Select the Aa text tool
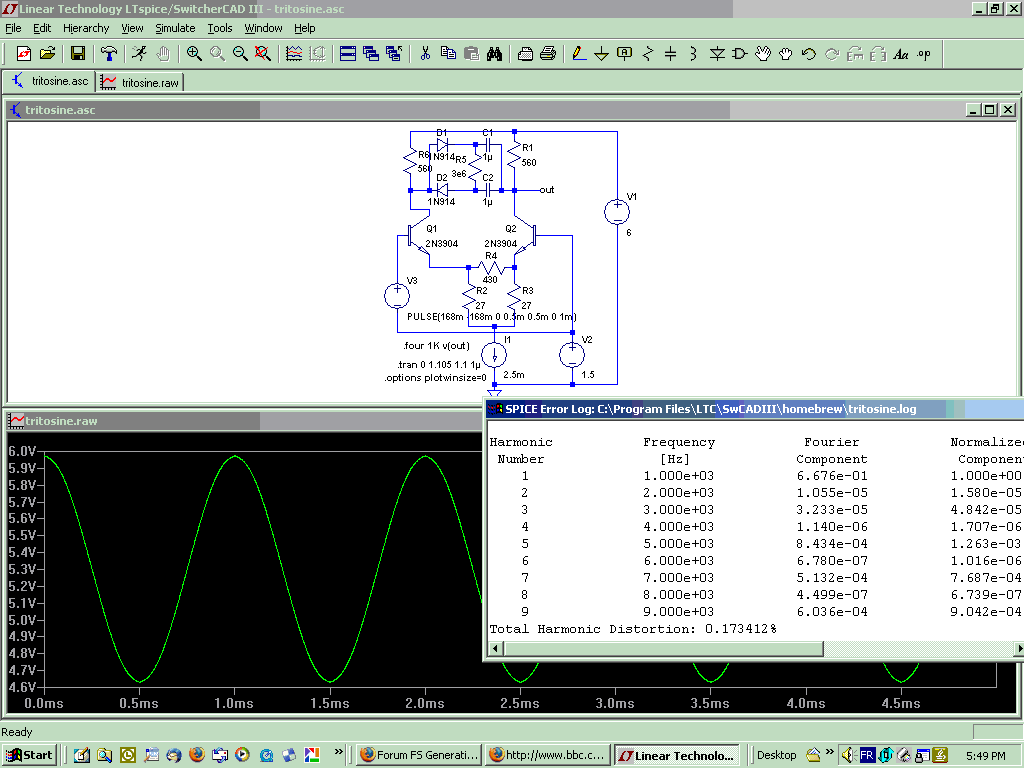 [x=901, y=54]
